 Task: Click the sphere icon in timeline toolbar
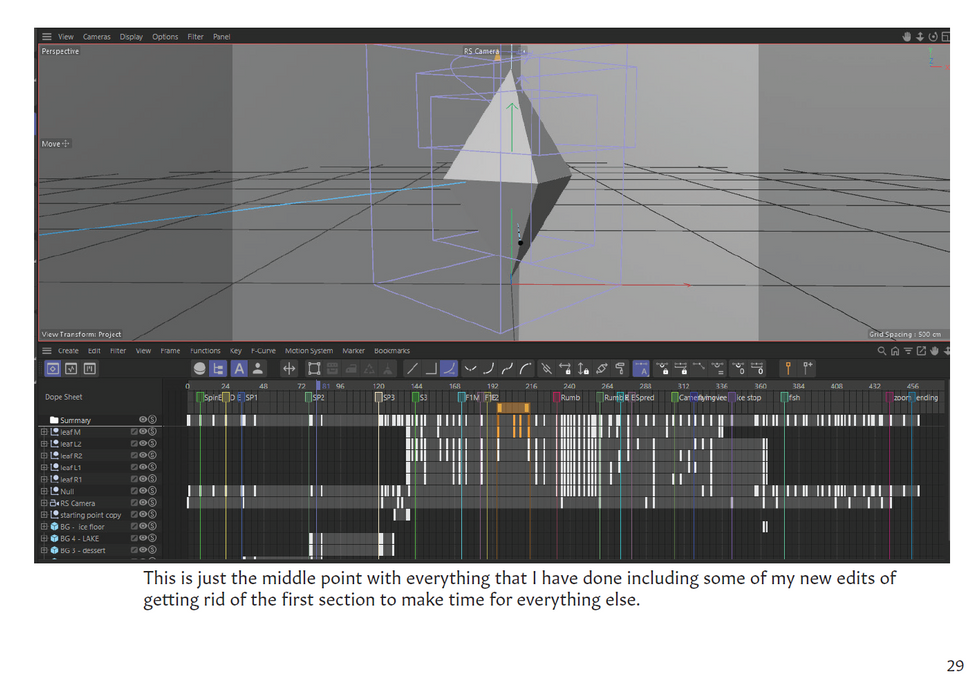[199, 369]
